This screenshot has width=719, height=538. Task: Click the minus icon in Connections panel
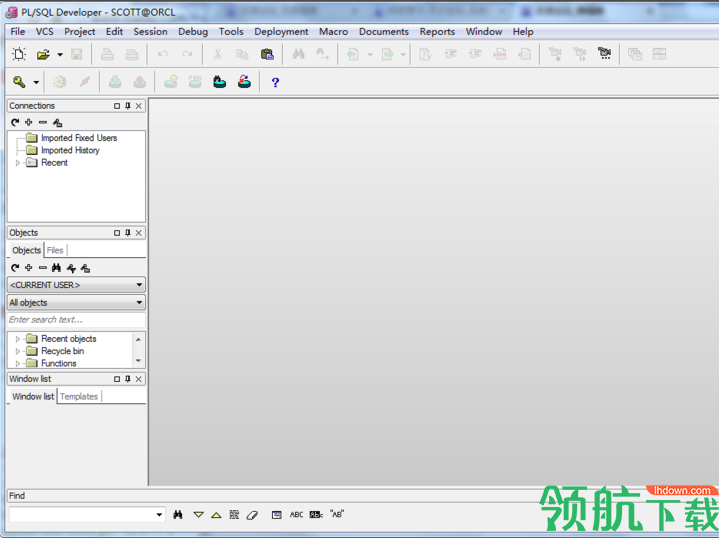click(x=43, y=122)
